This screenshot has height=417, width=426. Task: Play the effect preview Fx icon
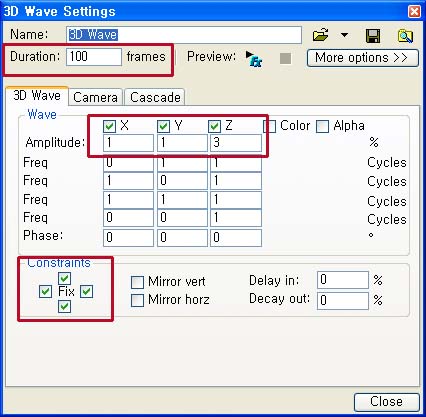coord(254,59)
